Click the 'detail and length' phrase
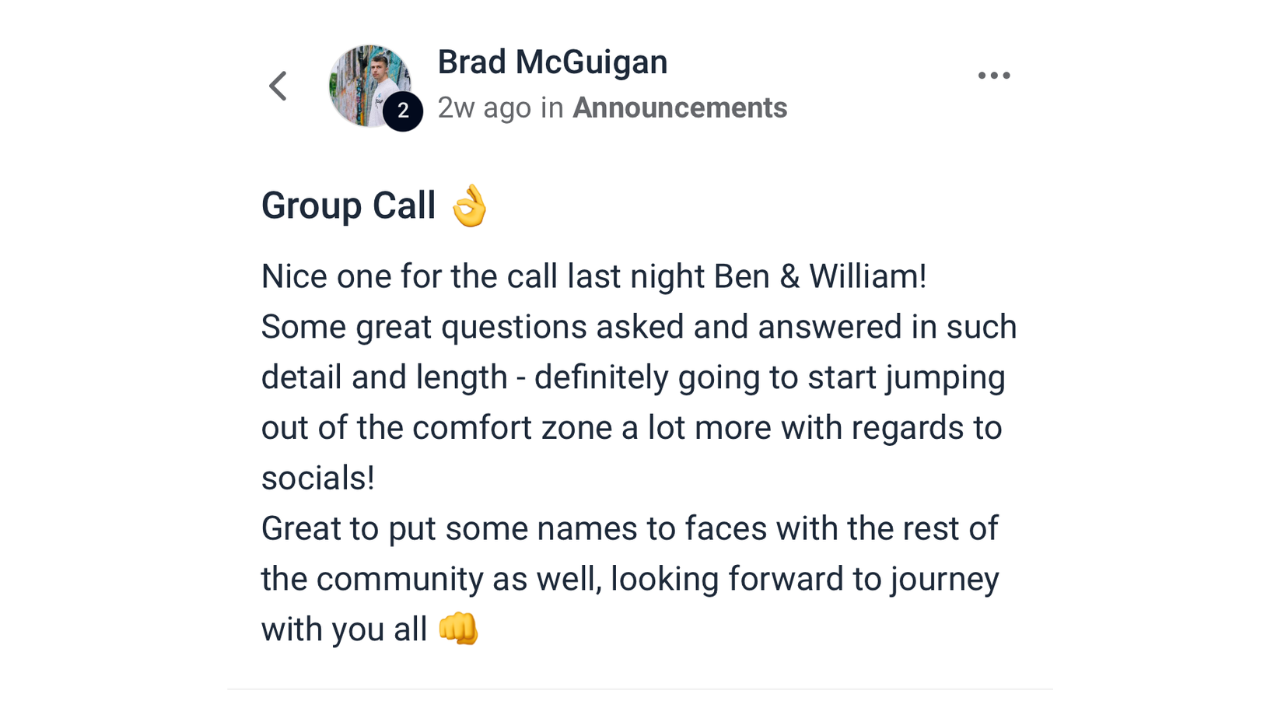 tap(384, 378)
